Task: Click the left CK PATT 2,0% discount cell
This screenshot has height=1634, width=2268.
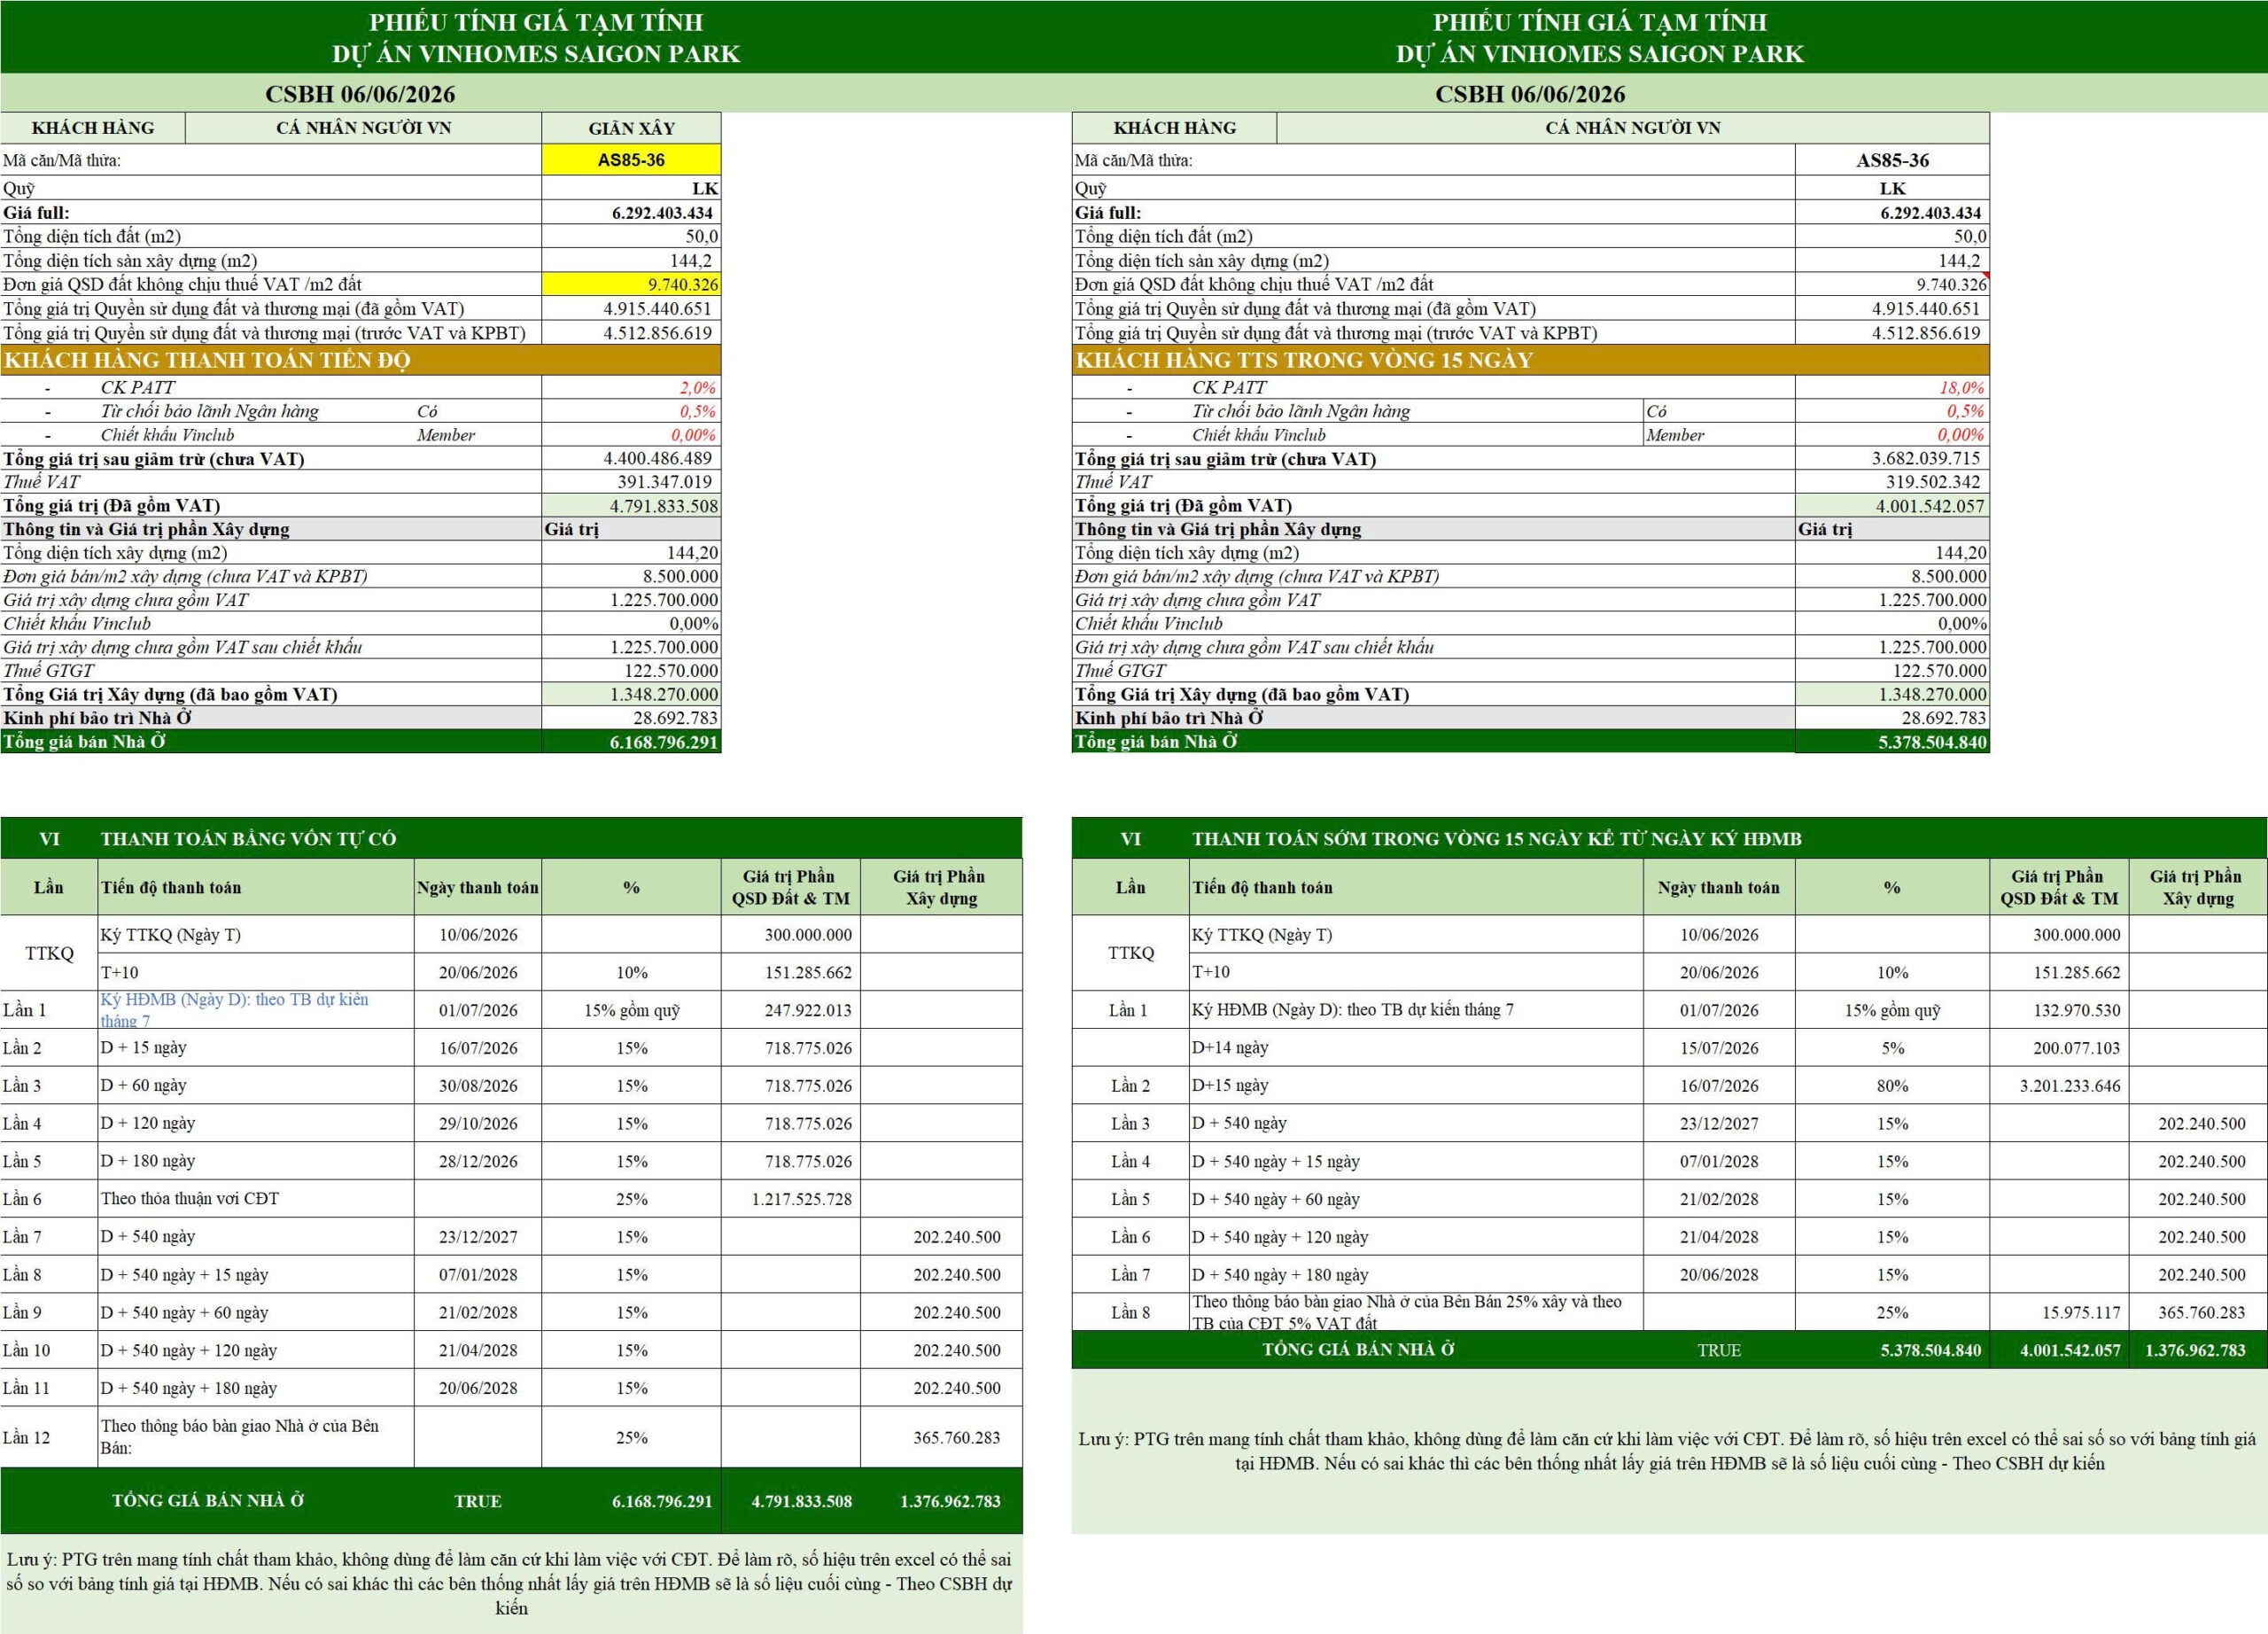Action: (x=631, y=388)
